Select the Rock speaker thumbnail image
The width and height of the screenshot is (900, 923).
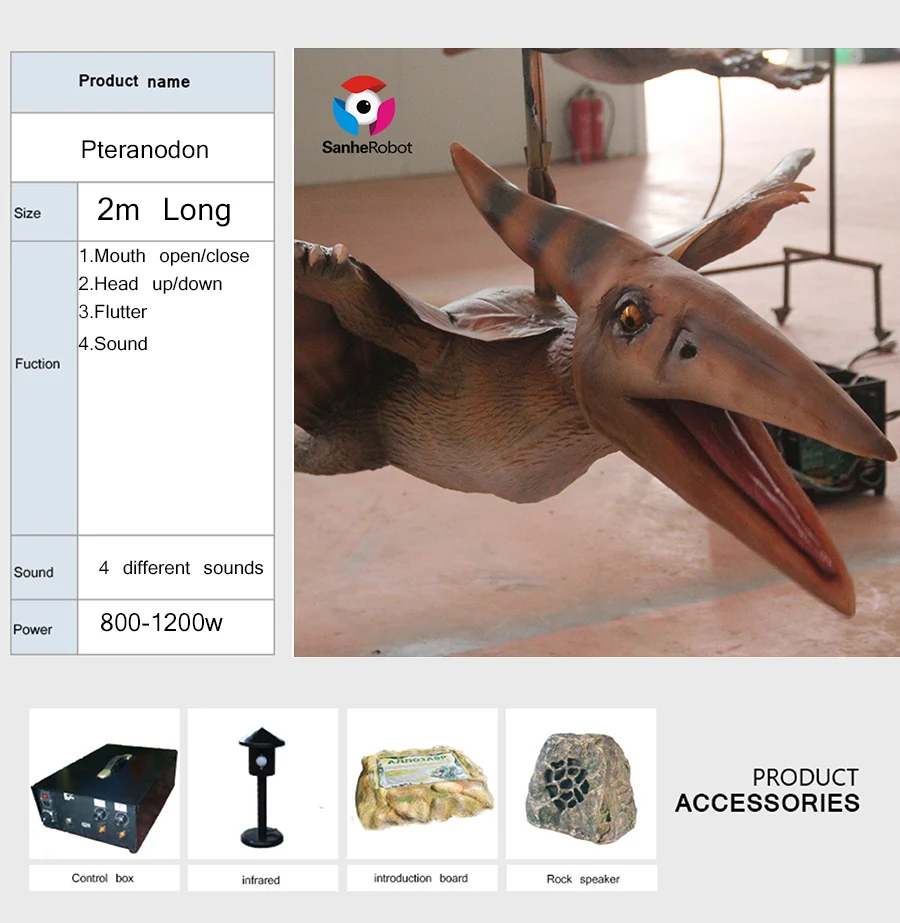tap(581, 783)
